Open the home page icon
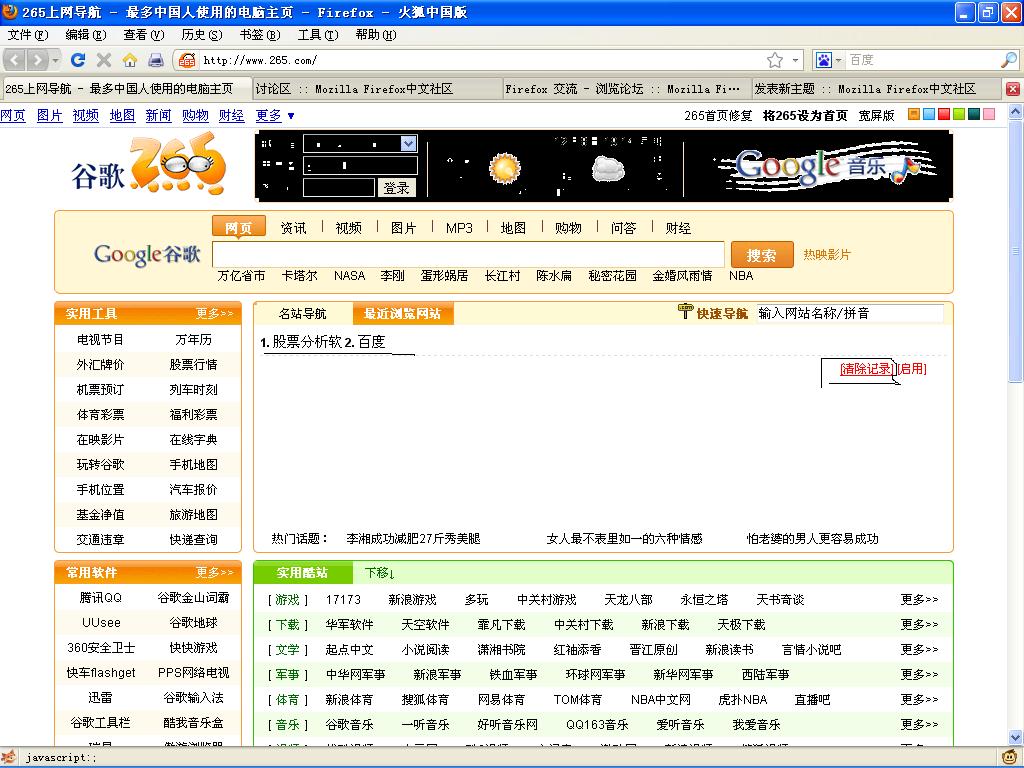Screen dimensions: 1024x768 130,60
